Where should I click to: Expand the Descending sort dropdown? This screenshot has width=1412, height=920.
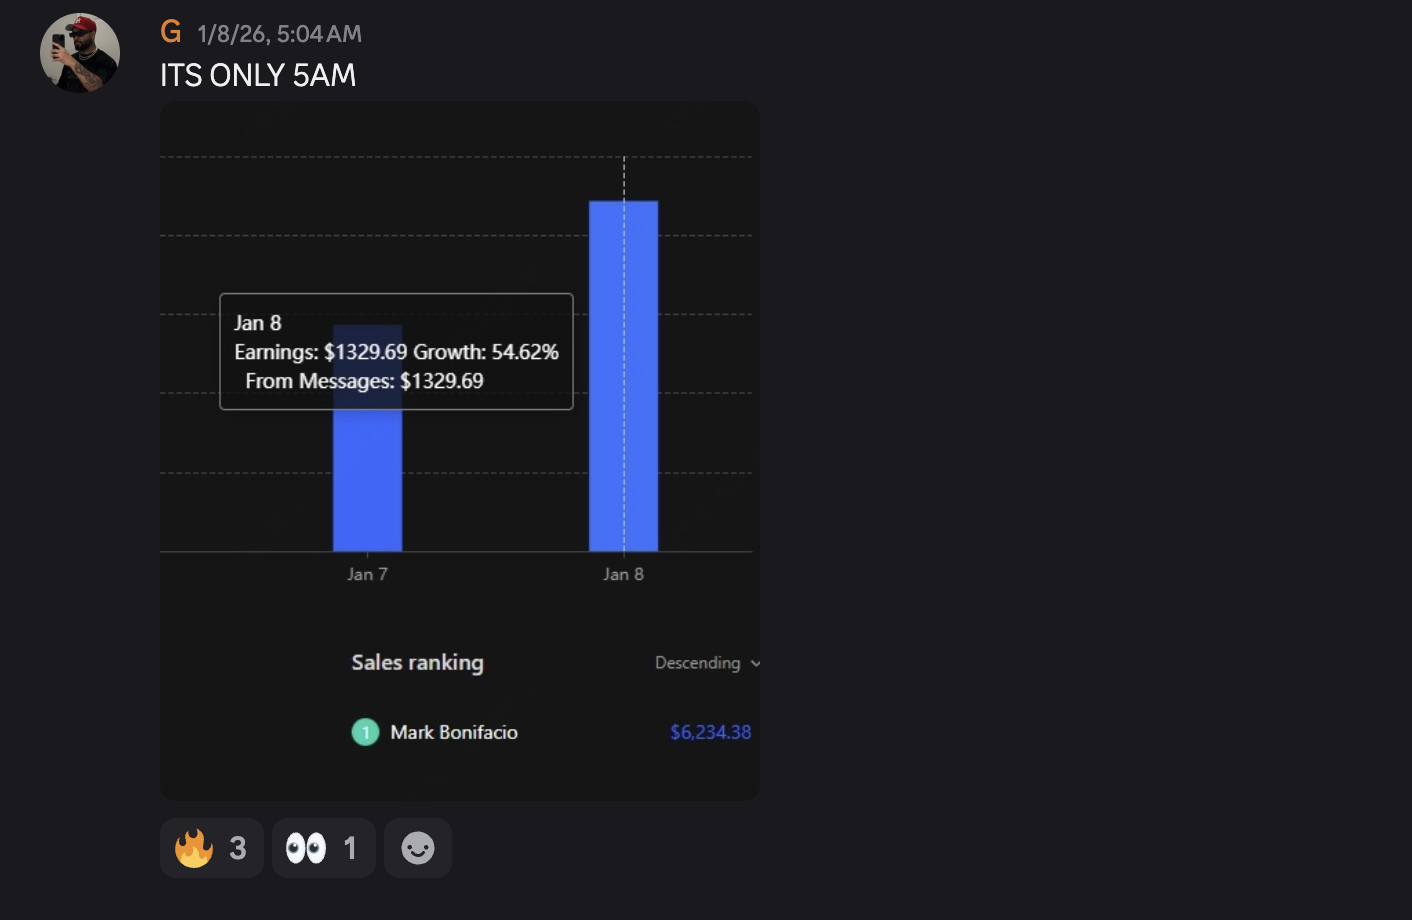[698, 663]
